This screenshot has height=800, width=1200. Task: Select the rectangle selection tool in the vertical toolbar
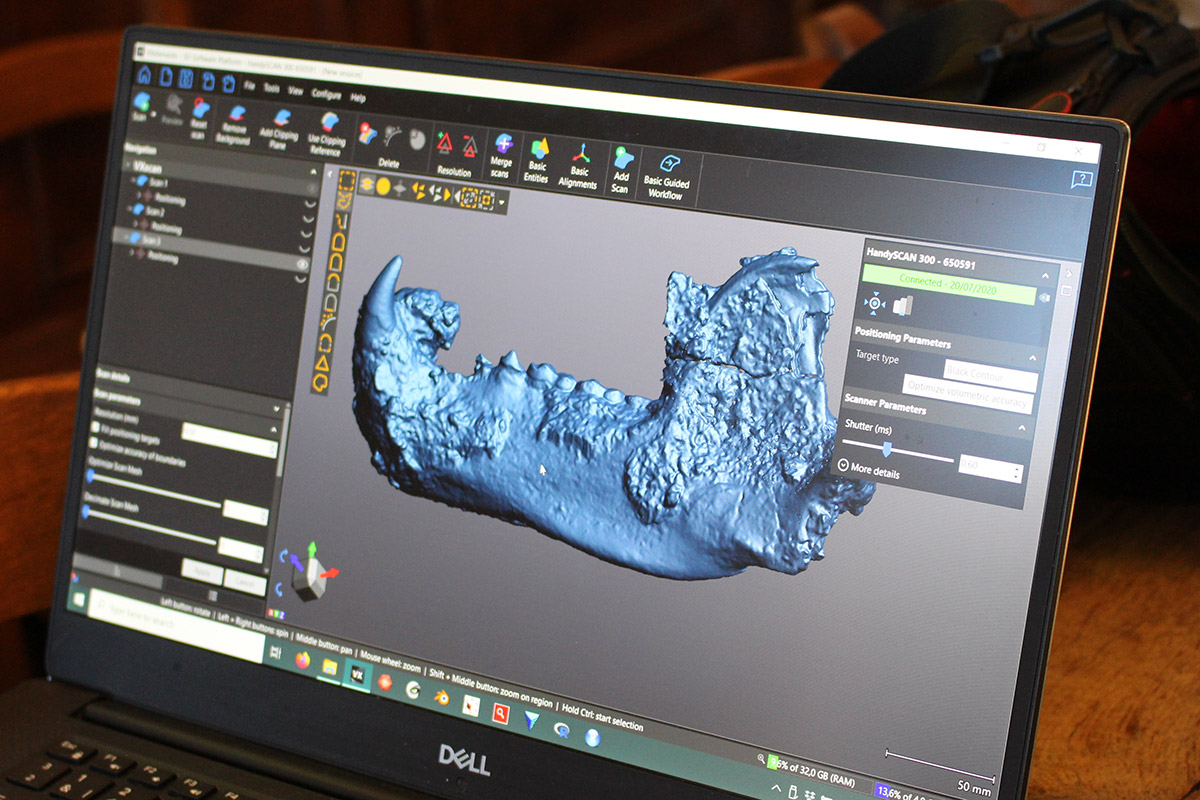coord(346,181)
